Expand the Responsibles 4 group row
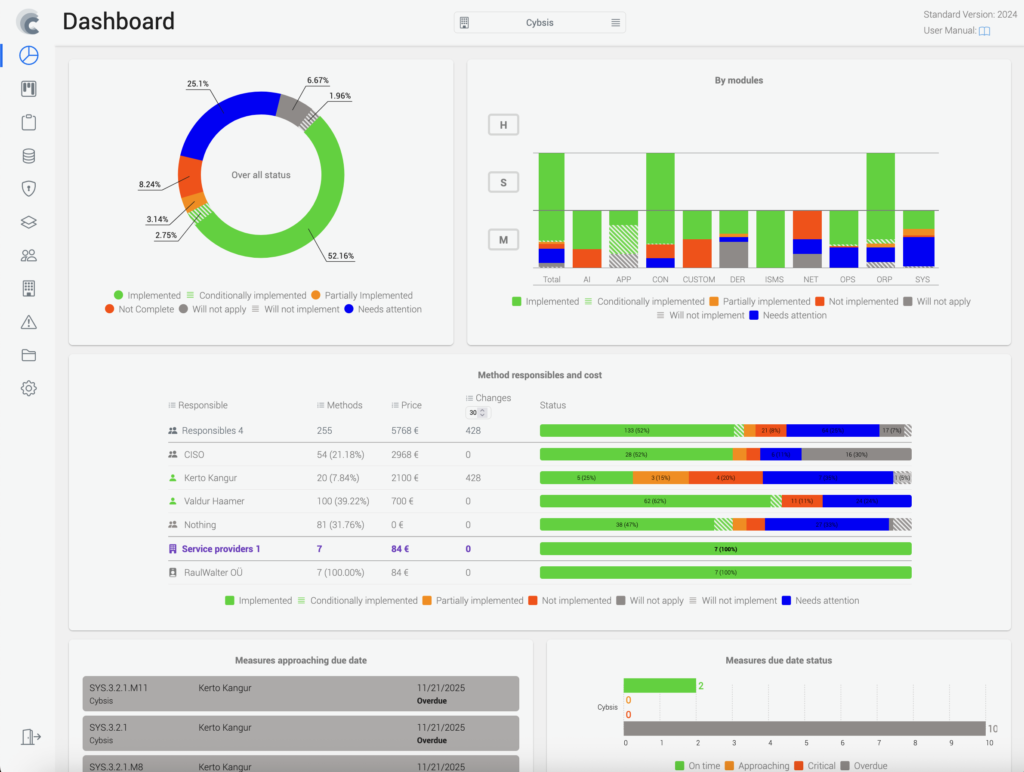The image size is (1024, 772). point(212,431)
